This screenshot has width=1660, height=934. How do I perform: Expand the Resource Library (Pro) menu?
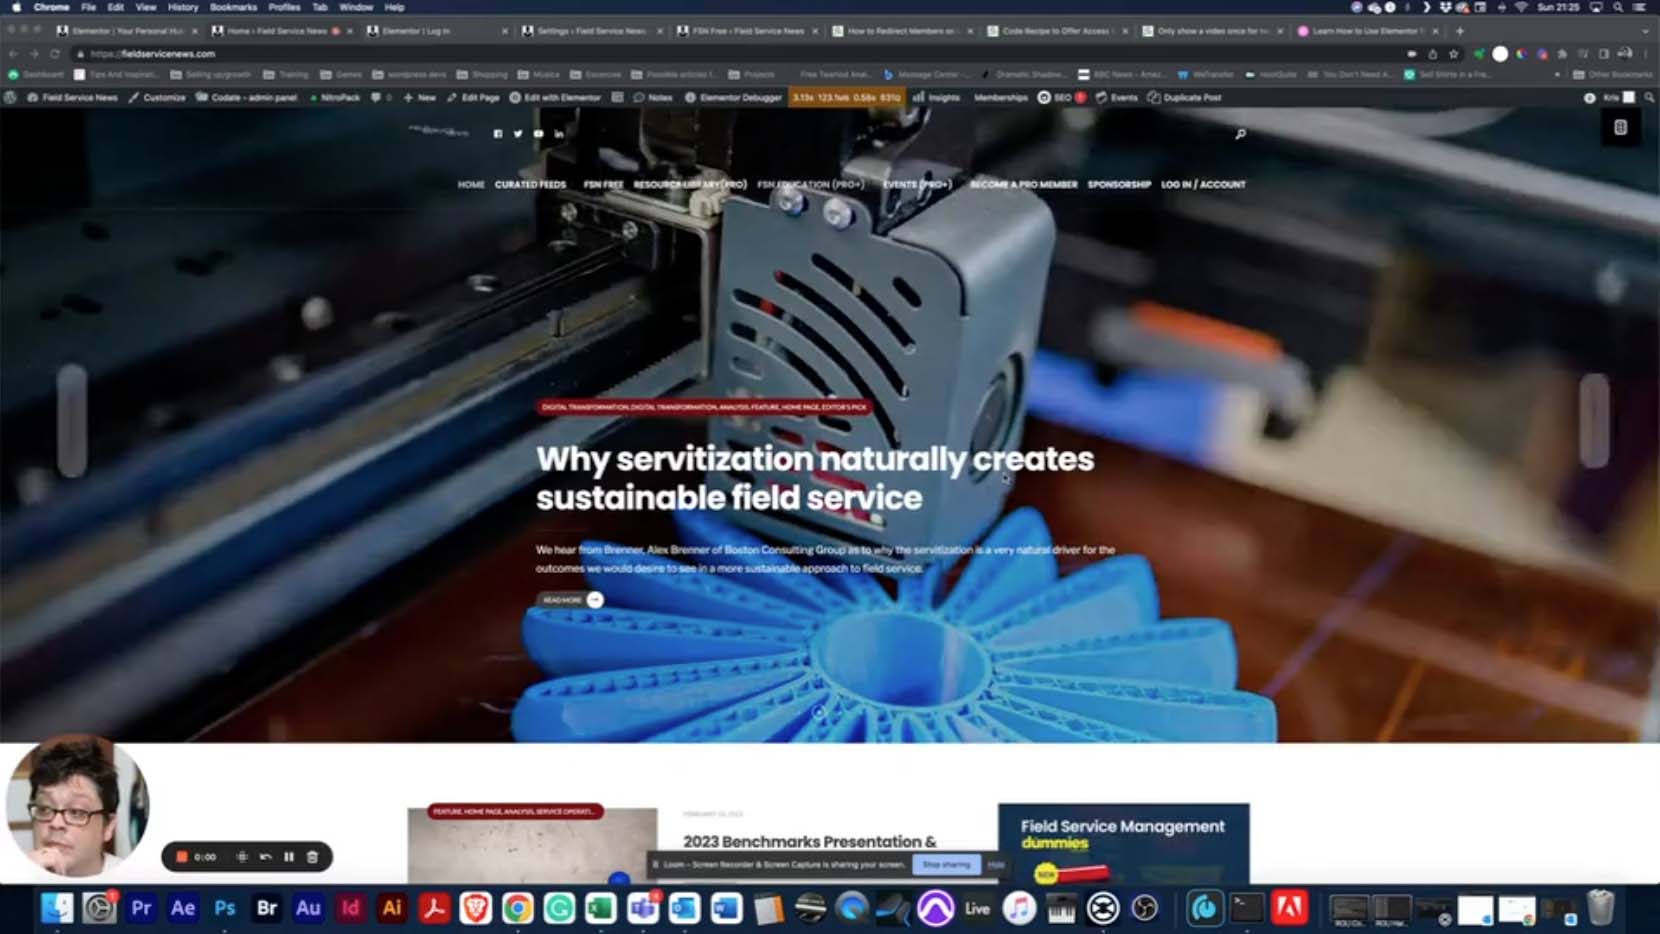coord(690,185)
